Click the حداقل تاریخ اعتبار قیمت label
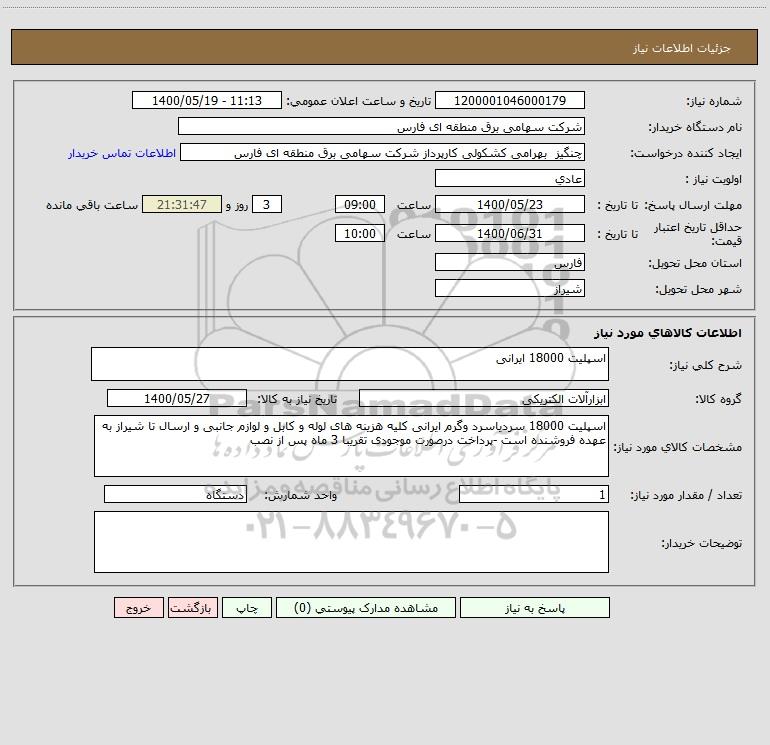 coord(698,234)
